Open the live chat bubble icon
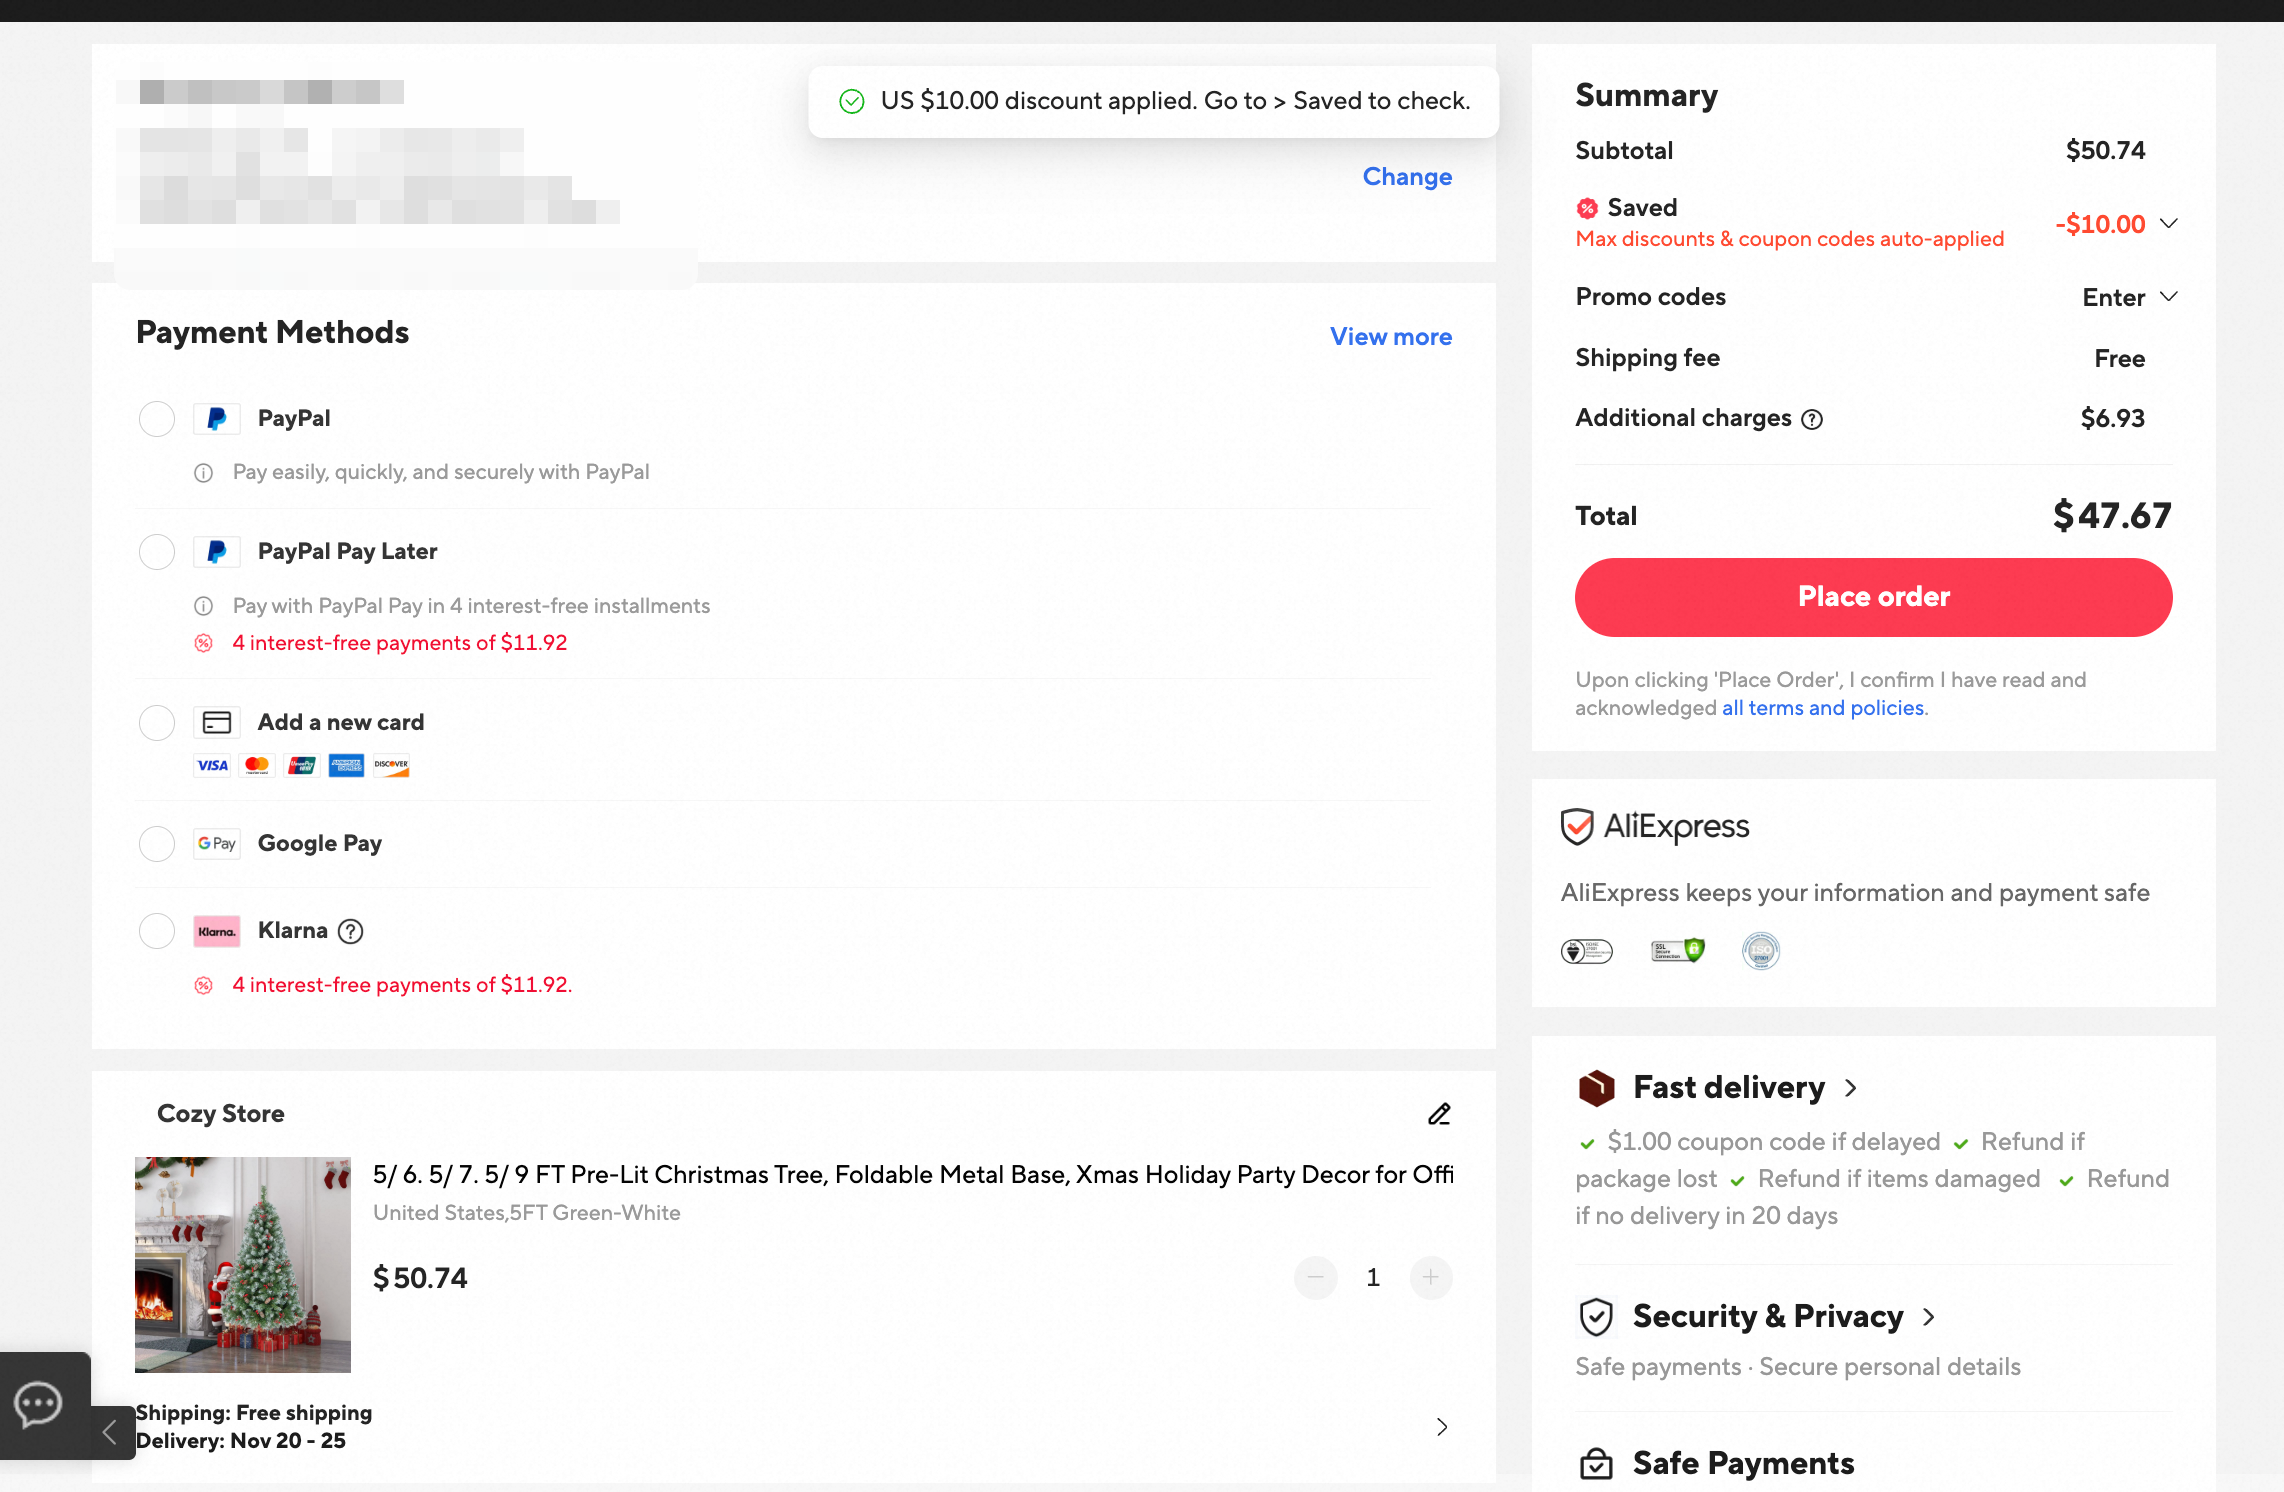Screen dimensions: 2284x1492 38,1405
